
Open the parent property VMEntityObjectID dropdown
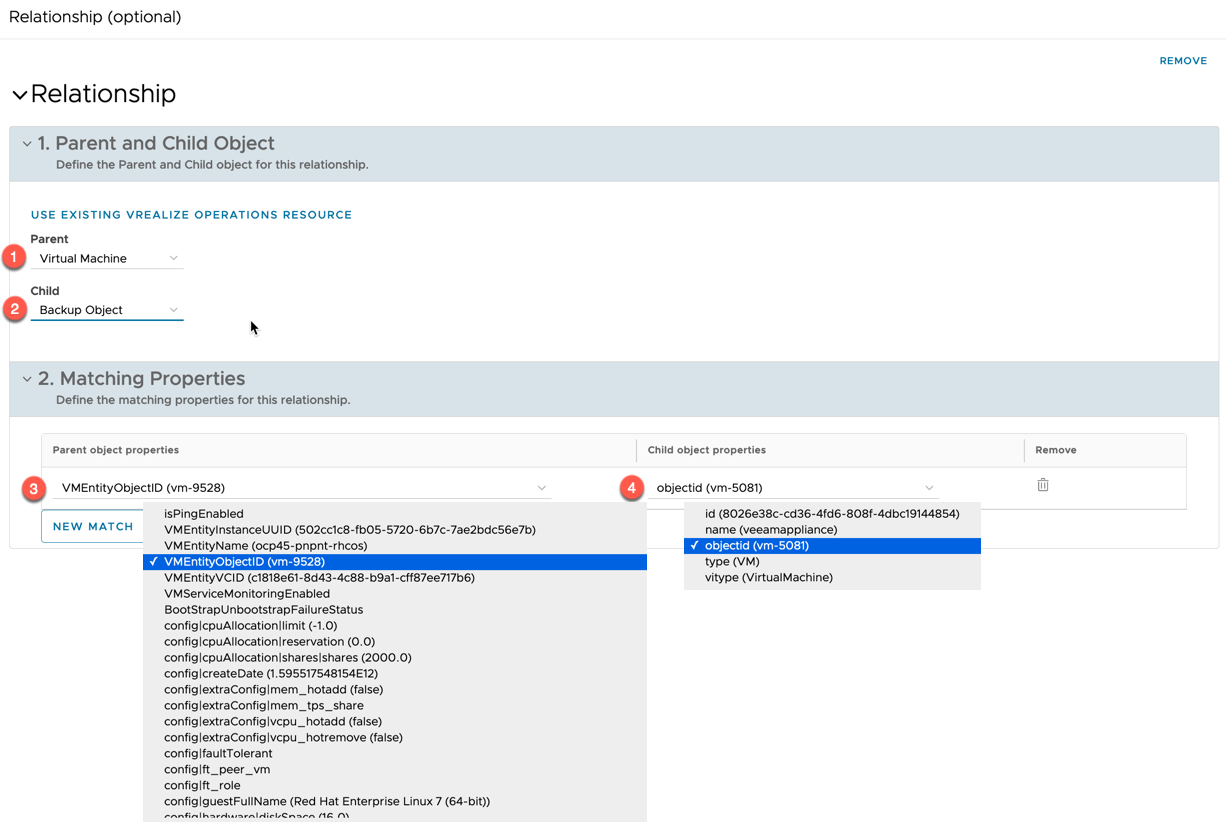pos(302,488)
